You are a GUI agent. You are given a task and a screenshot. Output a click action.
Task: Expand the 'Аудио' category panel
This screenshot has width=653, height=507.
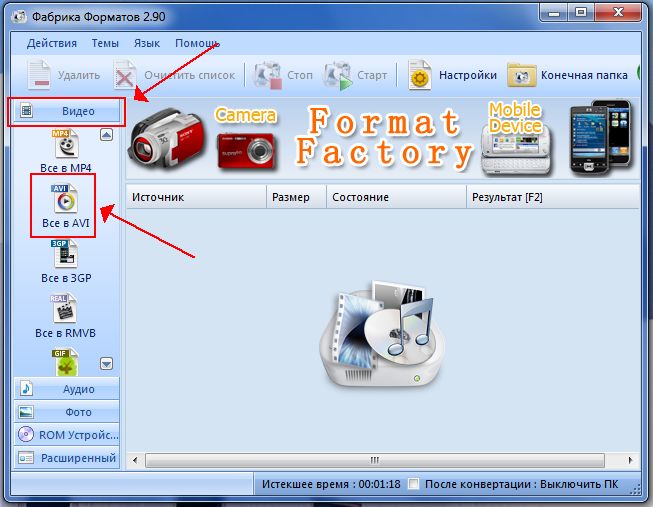coord(67,388)
